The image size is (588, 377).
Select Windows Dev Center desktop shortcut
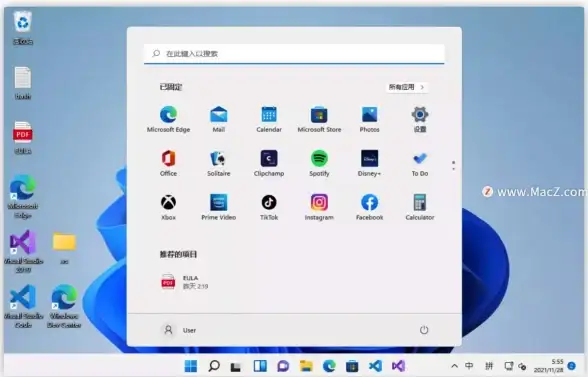(x=64, y=306)
